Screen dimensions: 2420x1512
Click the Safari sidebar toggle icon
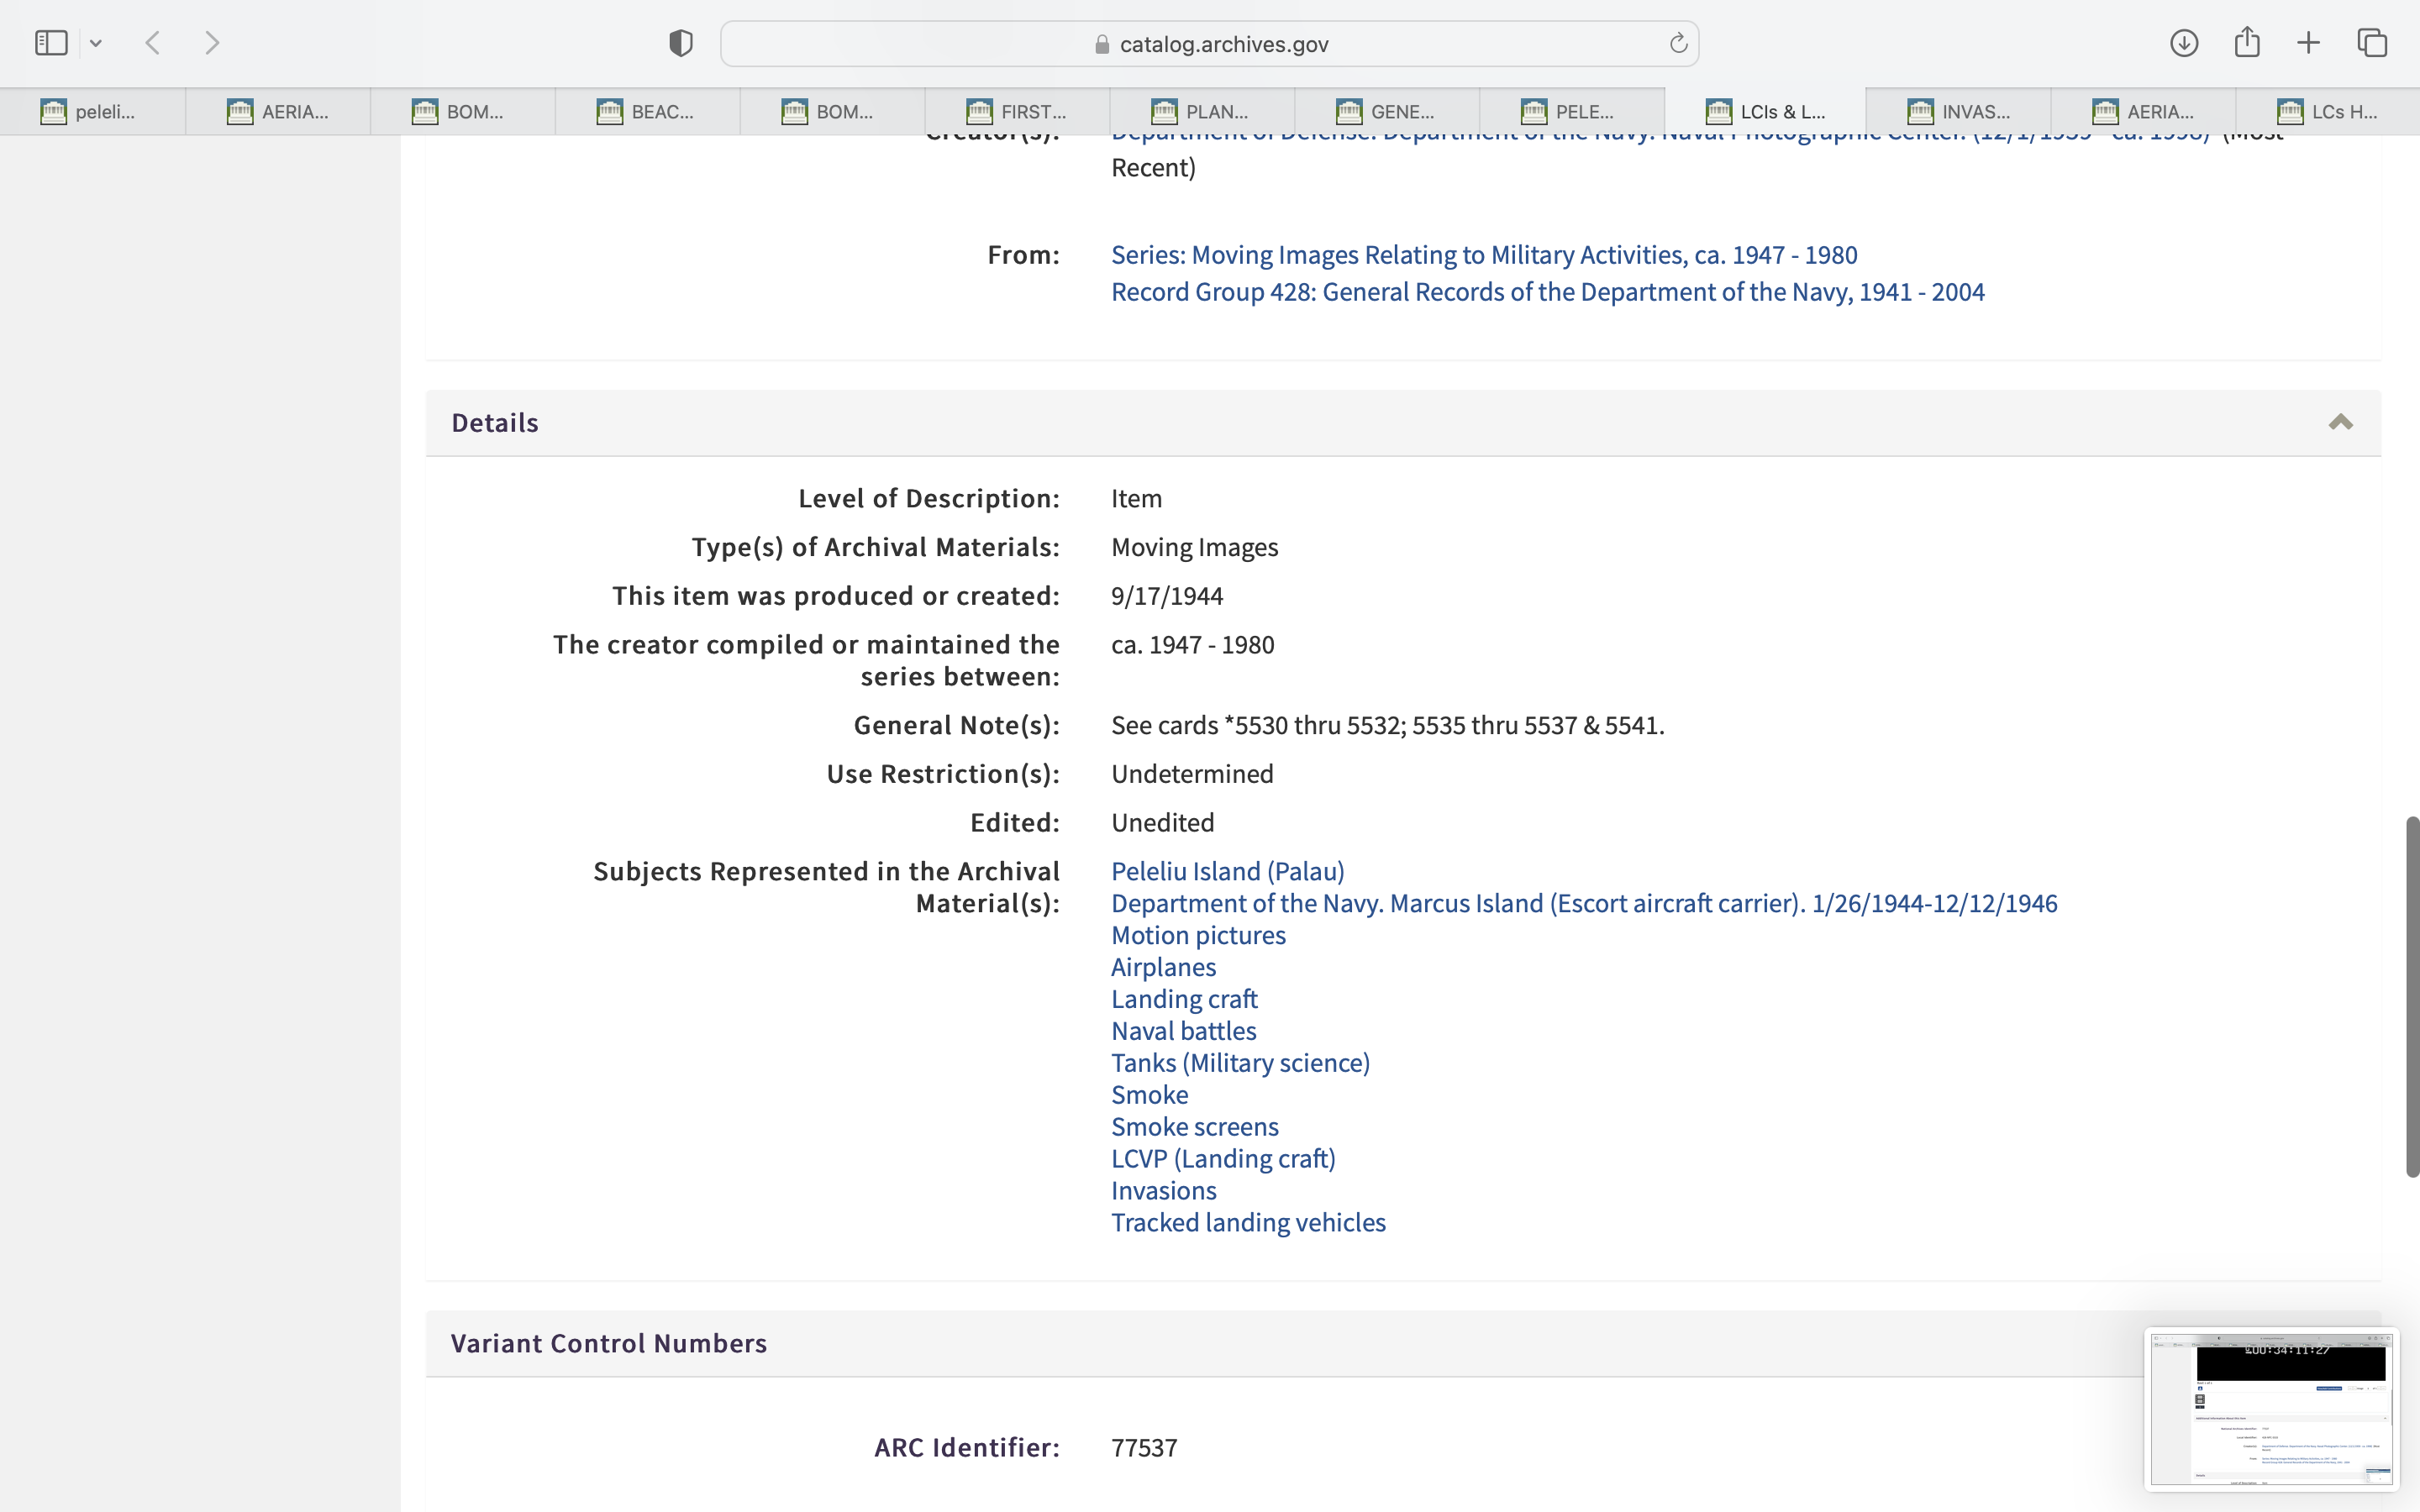[51, 43]
